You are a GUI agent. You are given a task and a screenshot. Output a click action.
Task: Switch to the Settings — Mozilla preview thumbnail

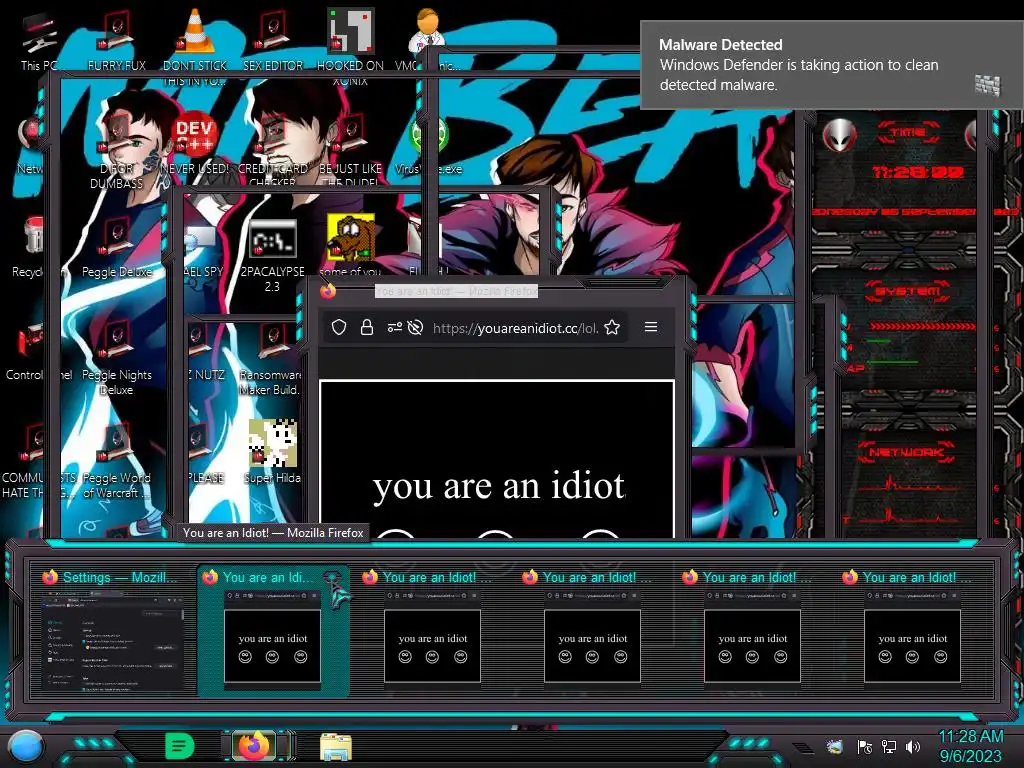tap(112, 630)
